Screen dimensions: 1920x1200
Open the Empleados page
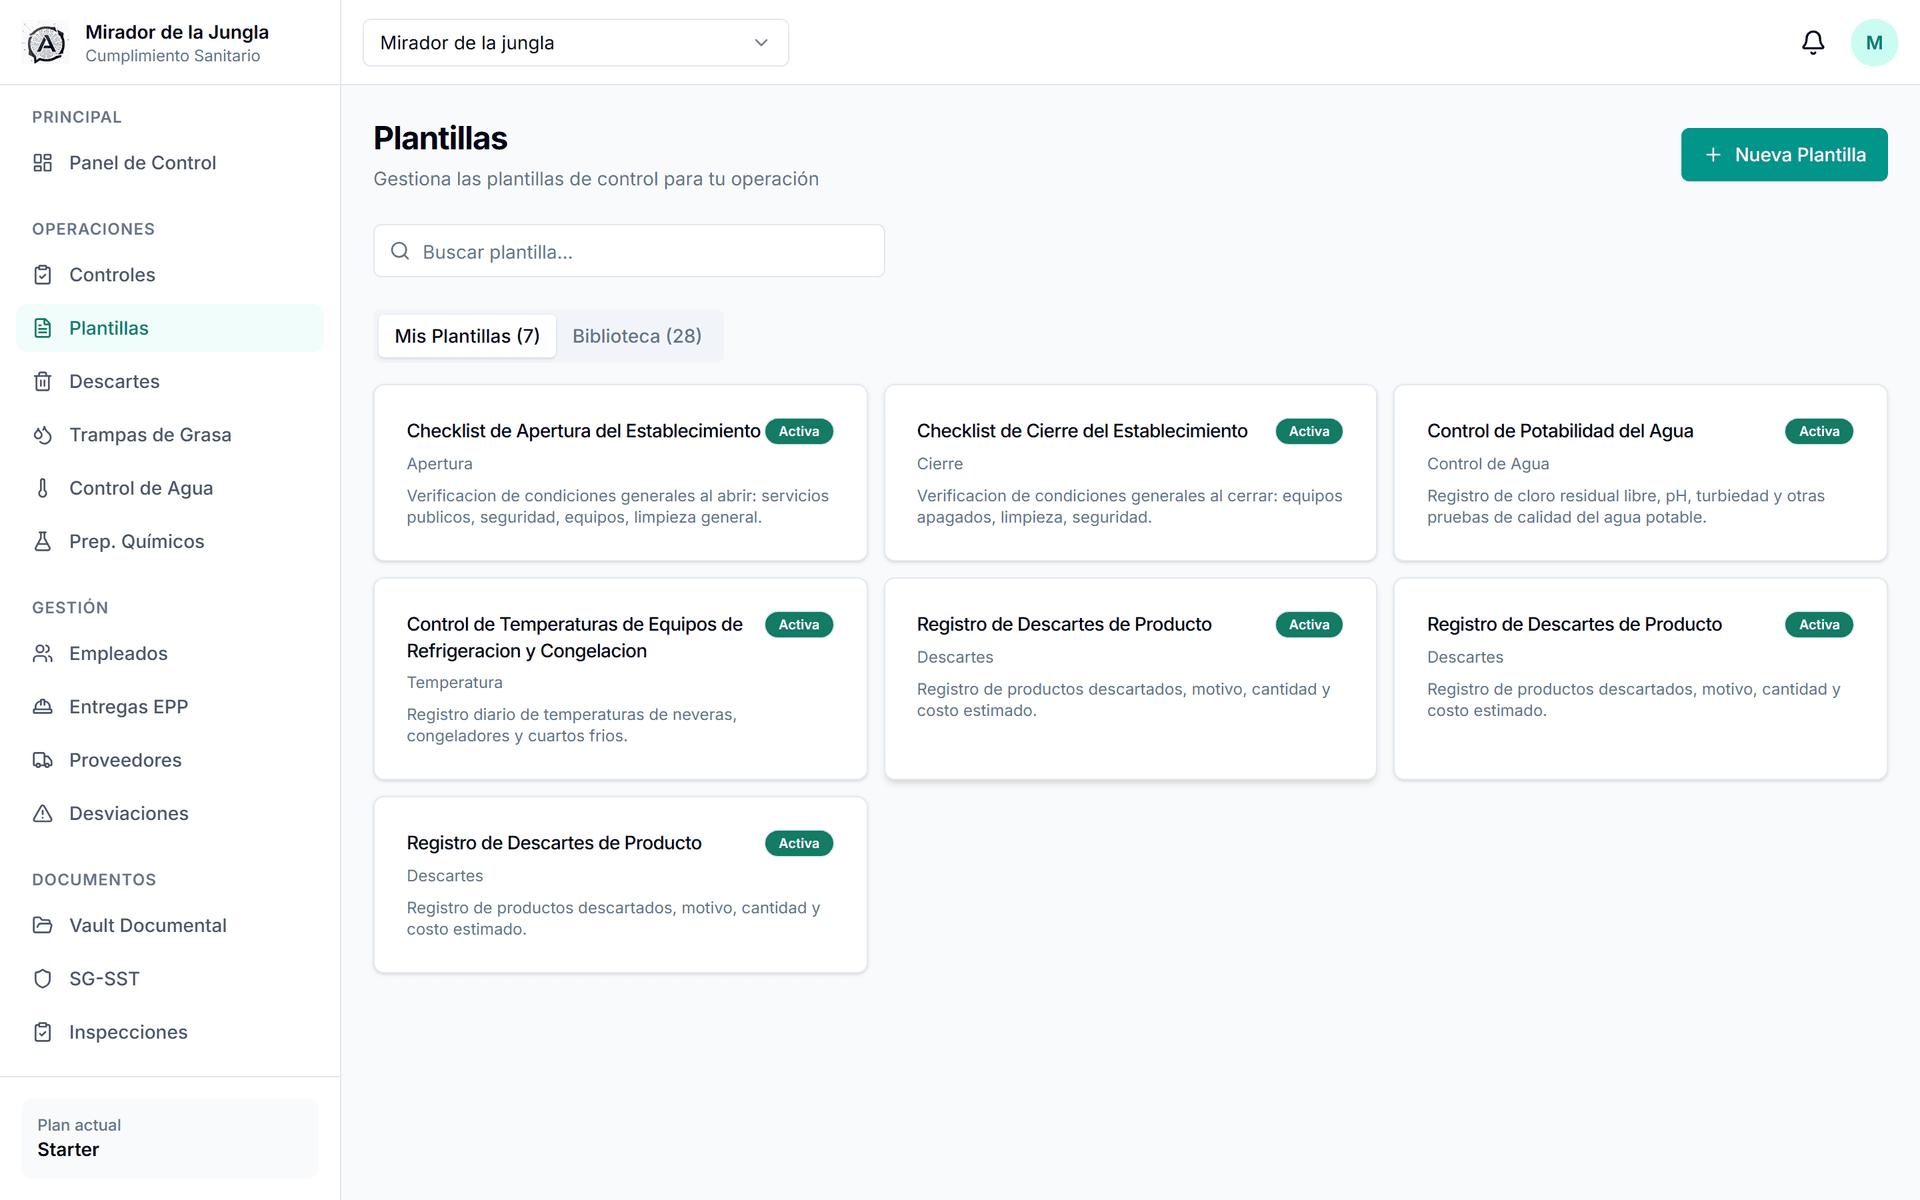[x=170, y=653]
